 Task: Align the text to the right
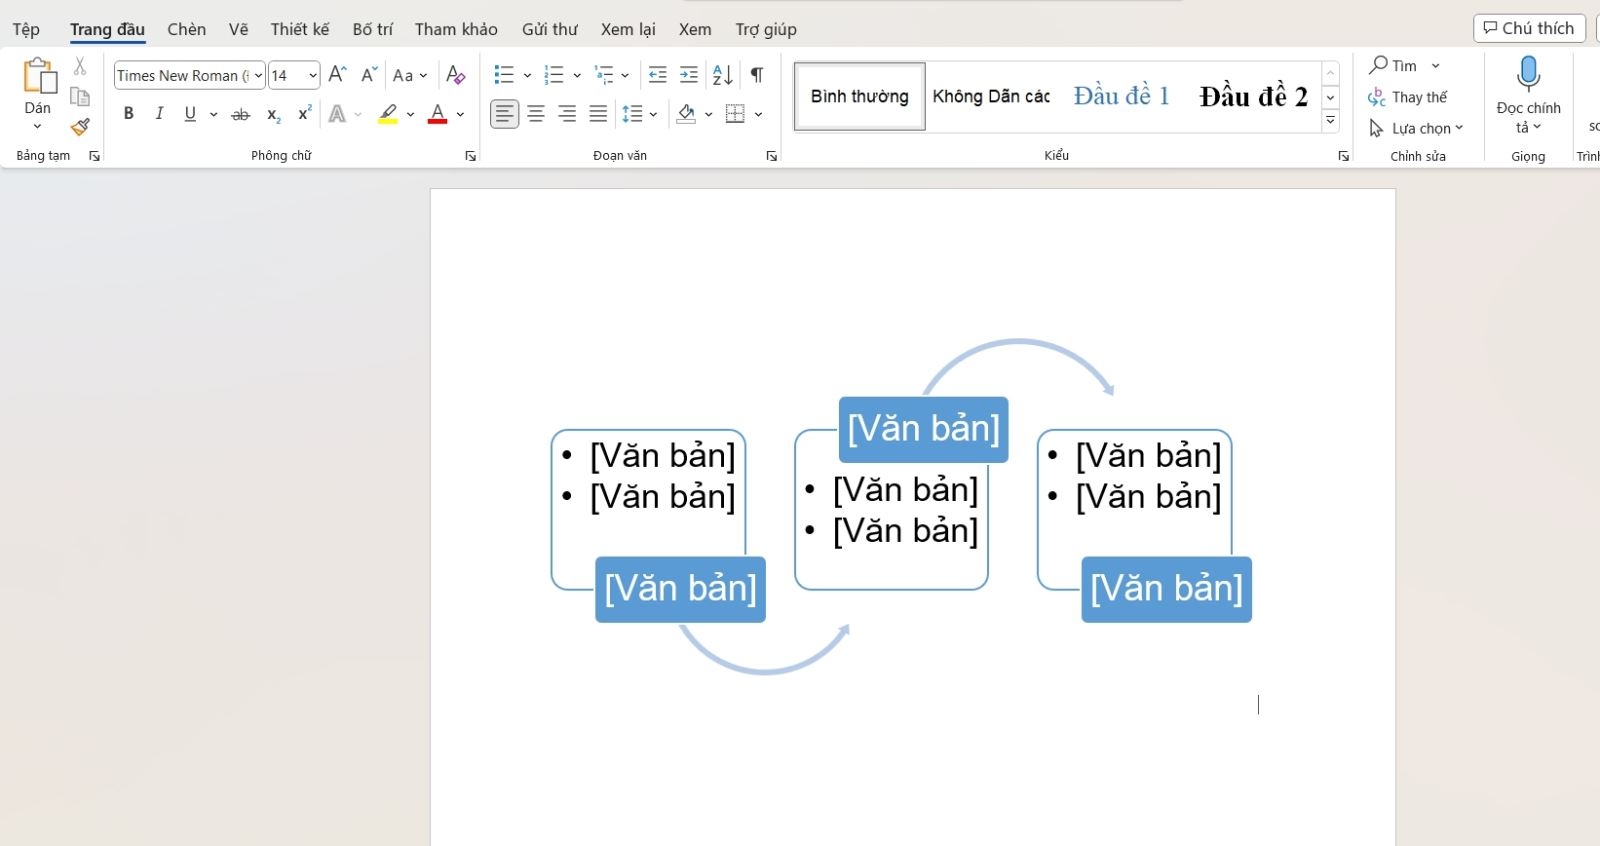[567, 114]
